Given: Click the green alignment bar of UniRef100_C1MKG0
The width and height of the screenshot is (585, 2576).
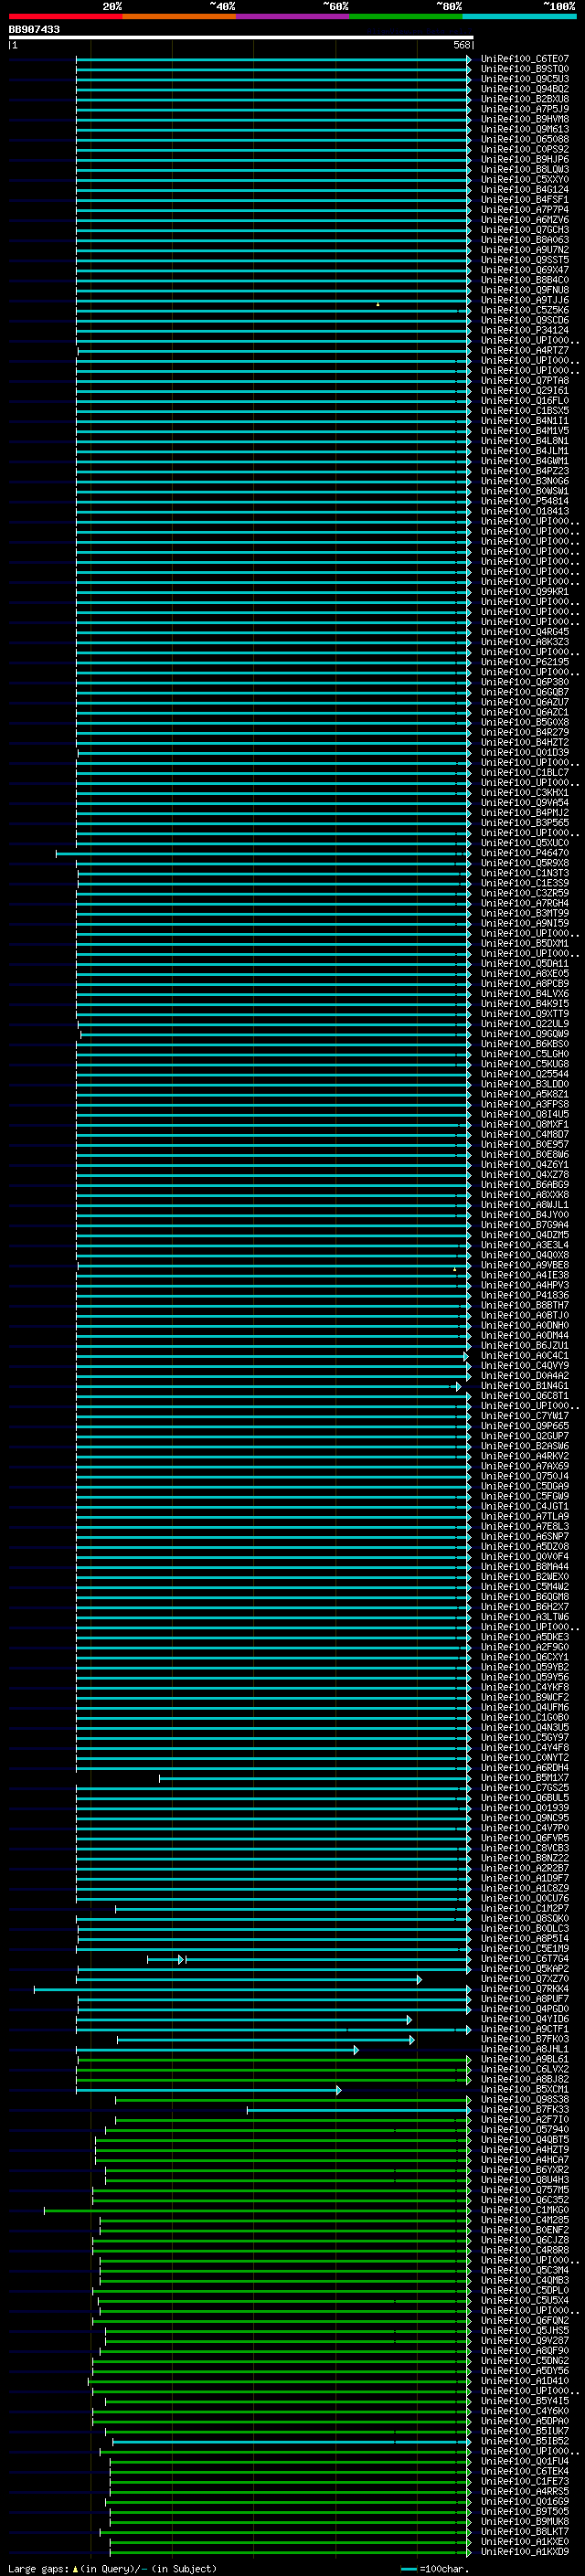Looking at the screenshot, I should [257, 2211].
